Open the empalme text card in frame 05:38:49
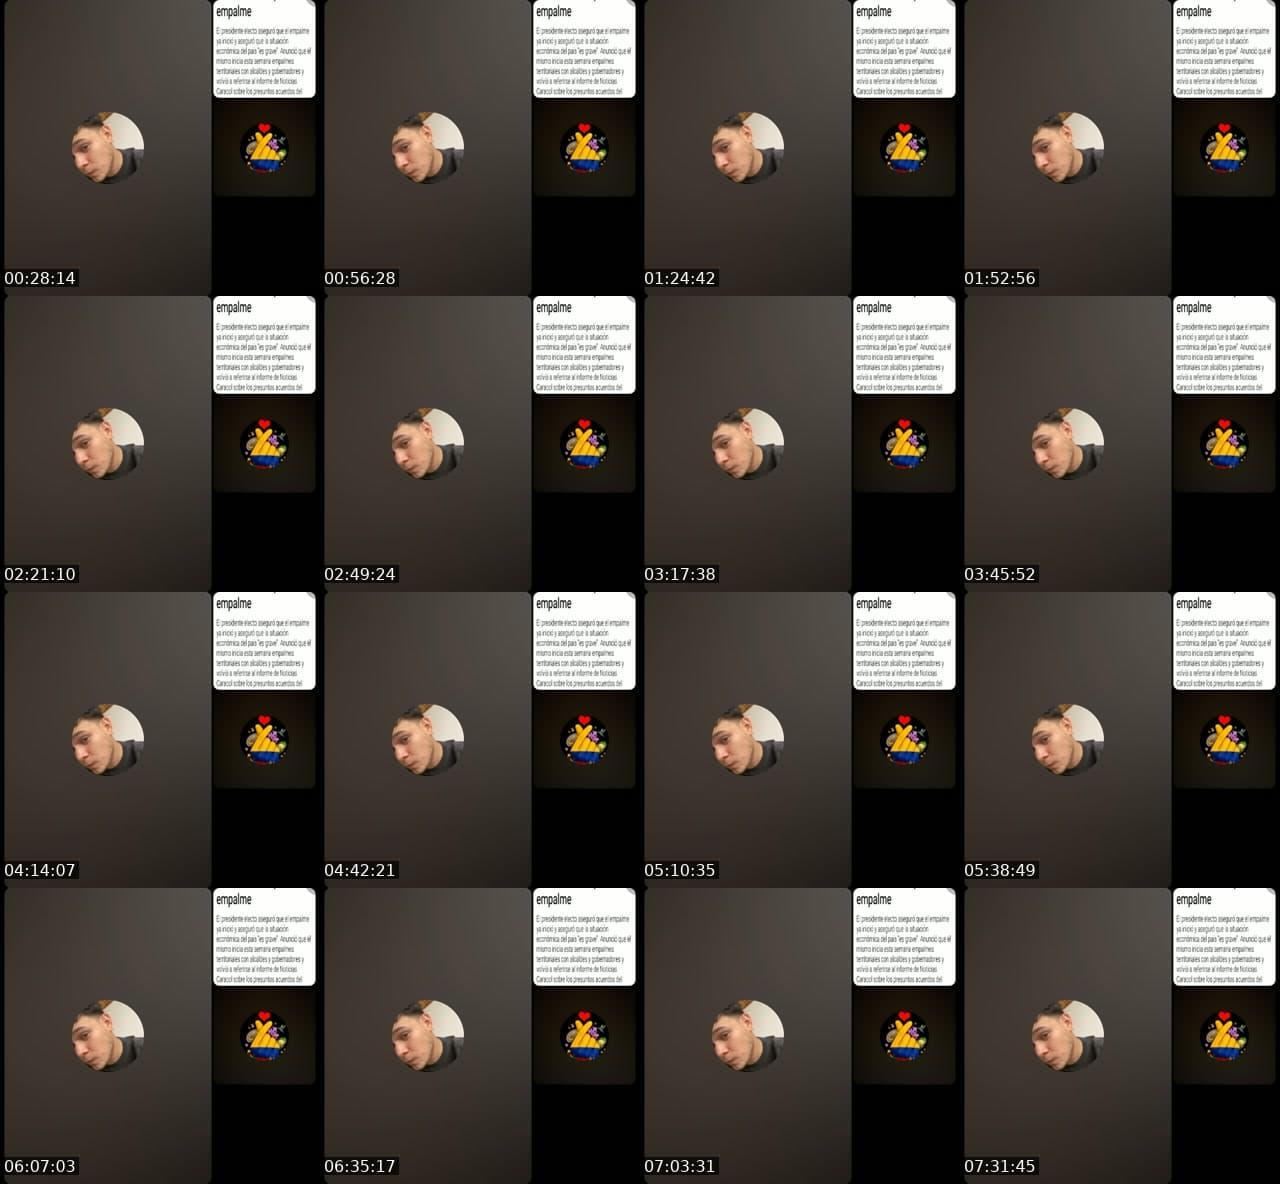This screenshot has width=1280, height=1184. pyautogui.click(x=1224, y=641)
